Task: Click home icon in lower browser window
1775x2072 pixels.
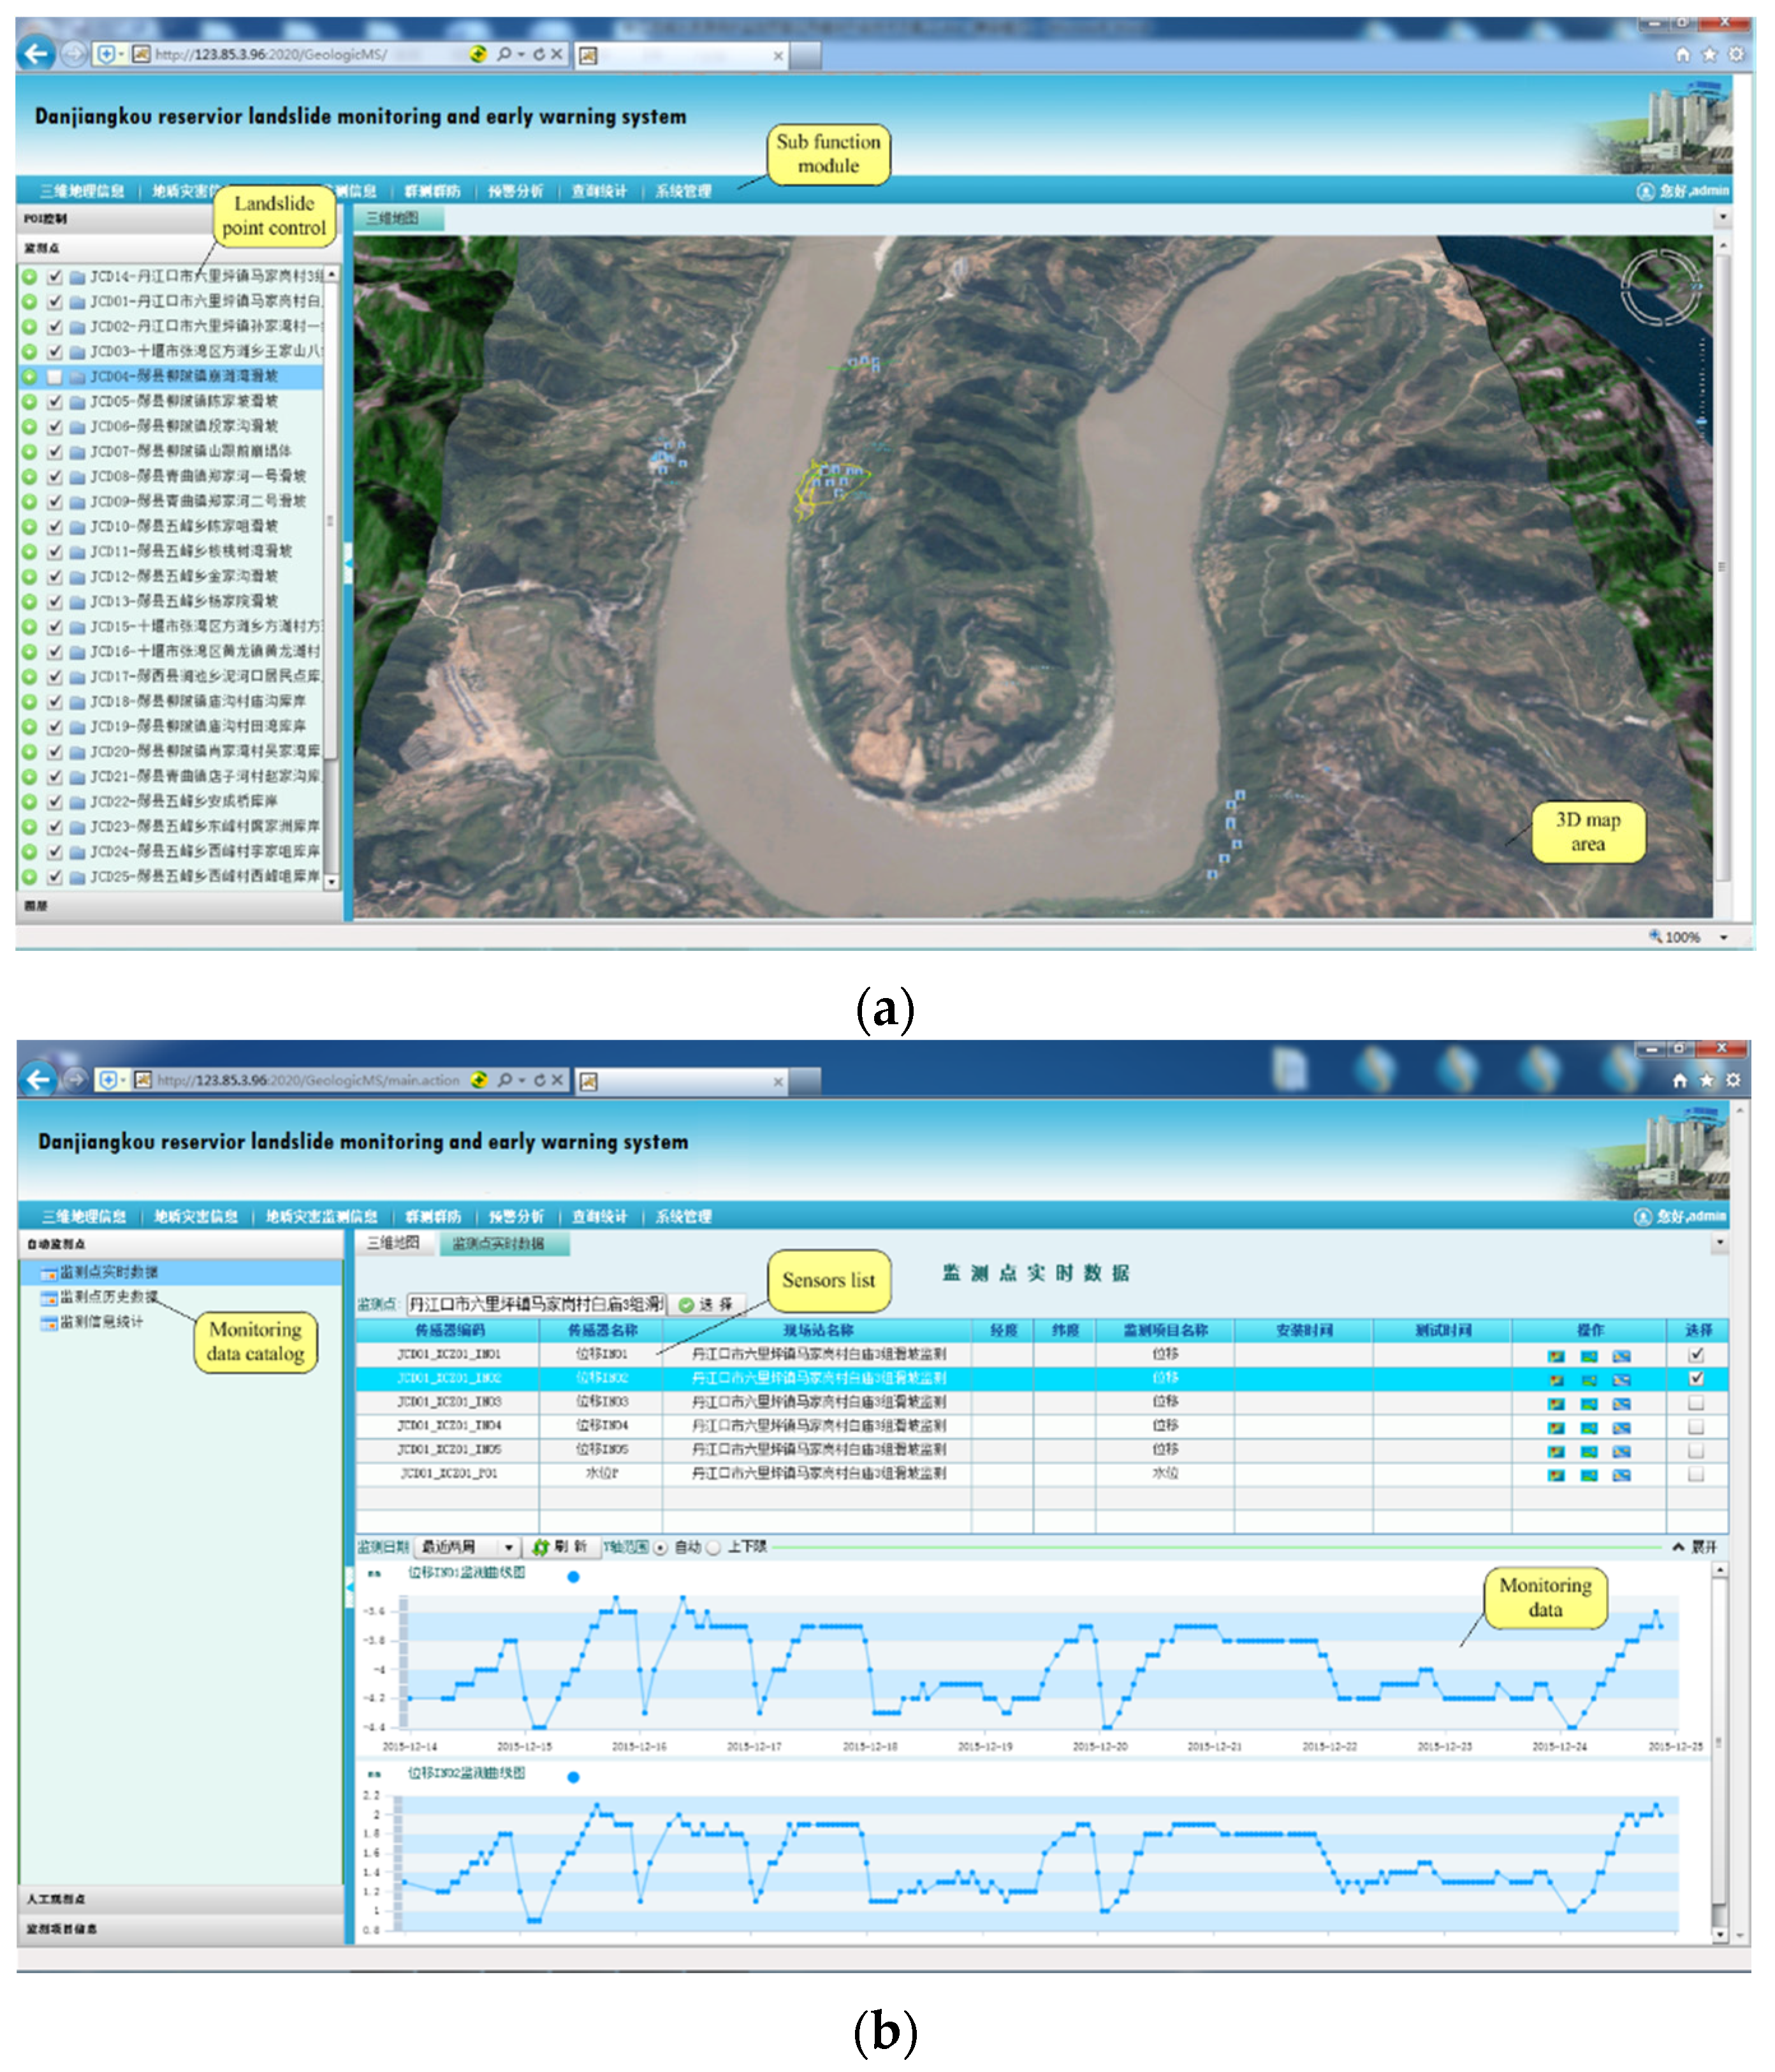Action: pyautogui.click(x=1679, y=1080)
